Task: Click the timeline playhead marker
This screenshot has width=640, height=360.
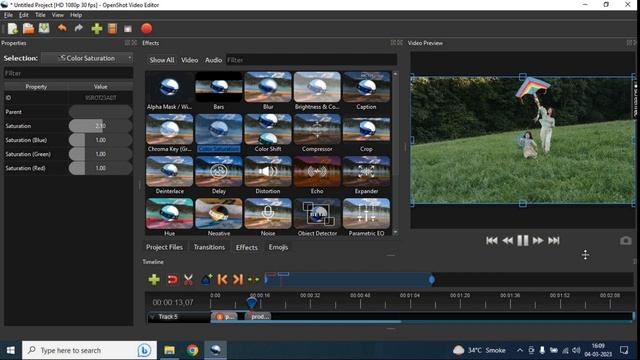Action: coord(251,302)
